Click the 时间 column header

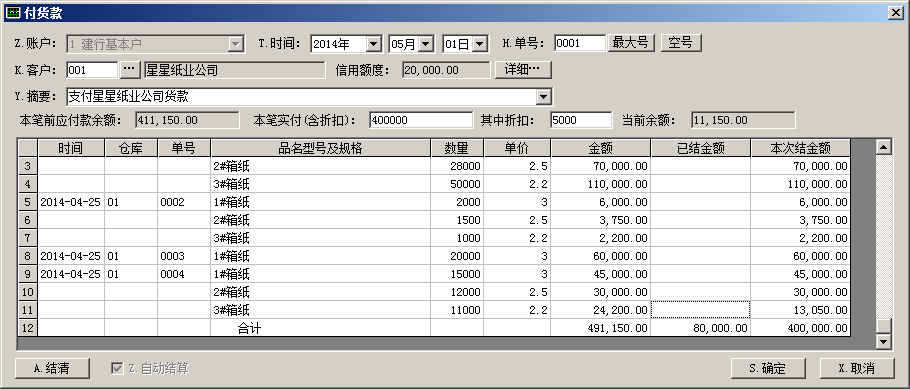point(71,148)
